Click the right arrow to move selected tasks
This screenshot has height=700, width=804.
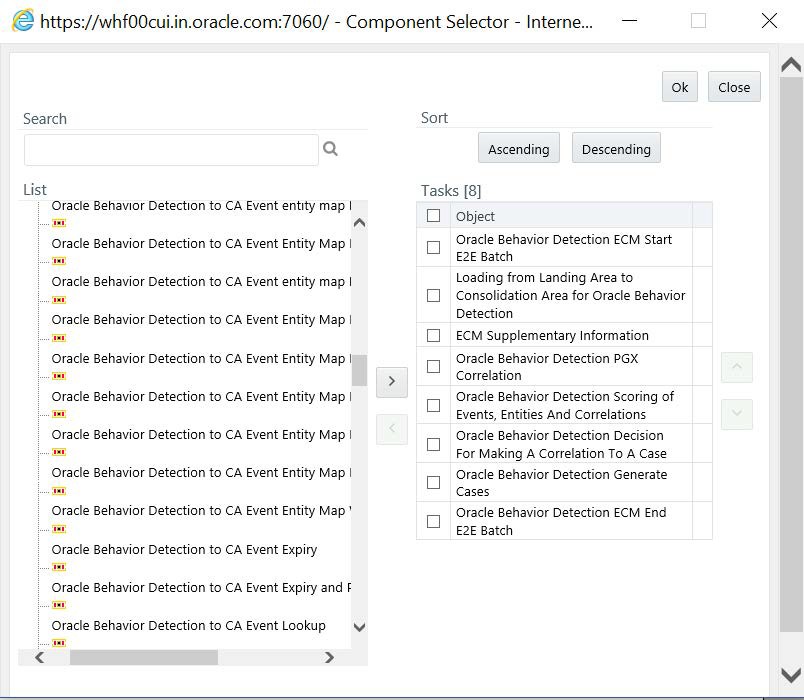pos(391,381)
